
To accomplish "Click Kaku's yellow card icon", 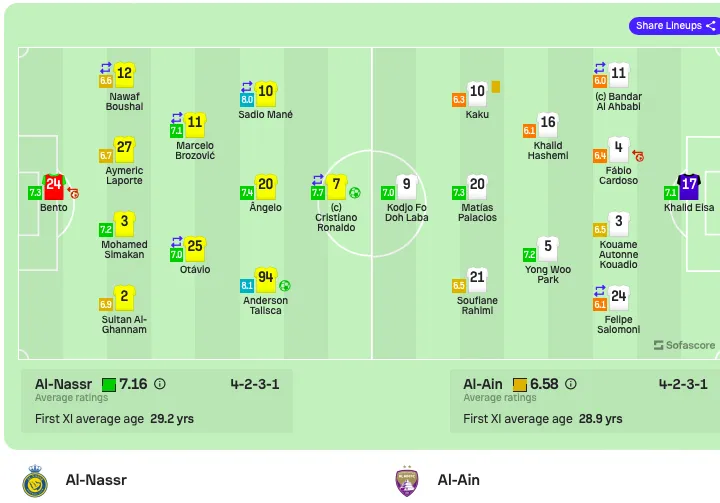I will pyautogui.click(x=495, y=87).
